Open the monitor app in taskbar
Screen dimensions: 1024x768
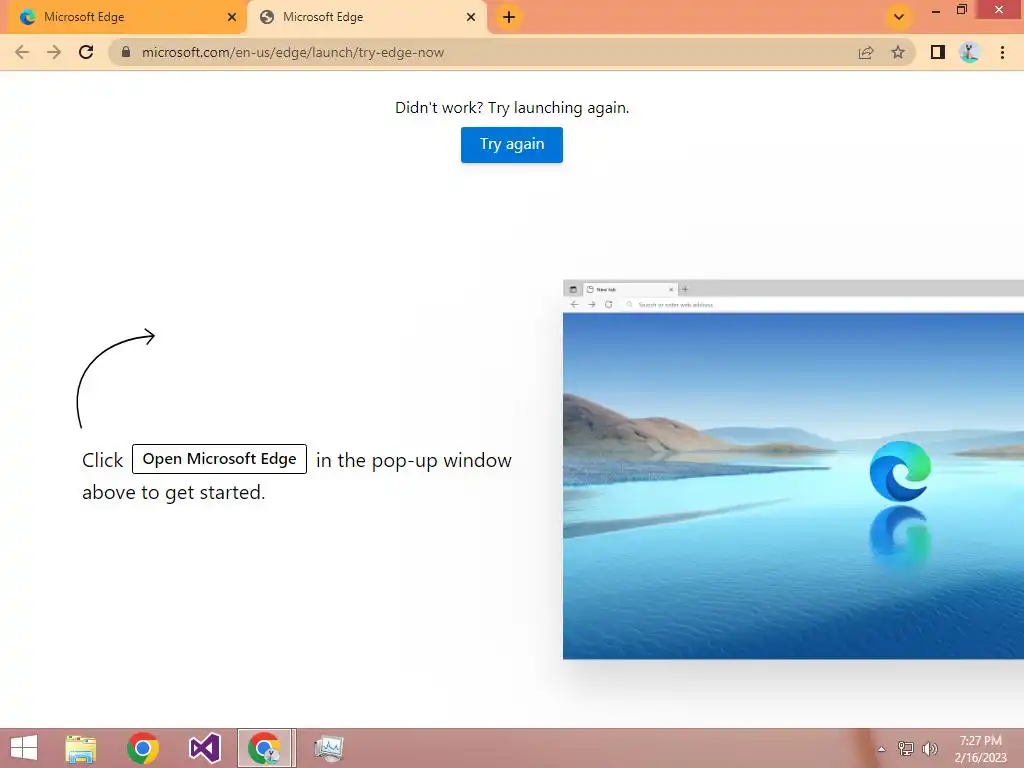pos(328,748)
